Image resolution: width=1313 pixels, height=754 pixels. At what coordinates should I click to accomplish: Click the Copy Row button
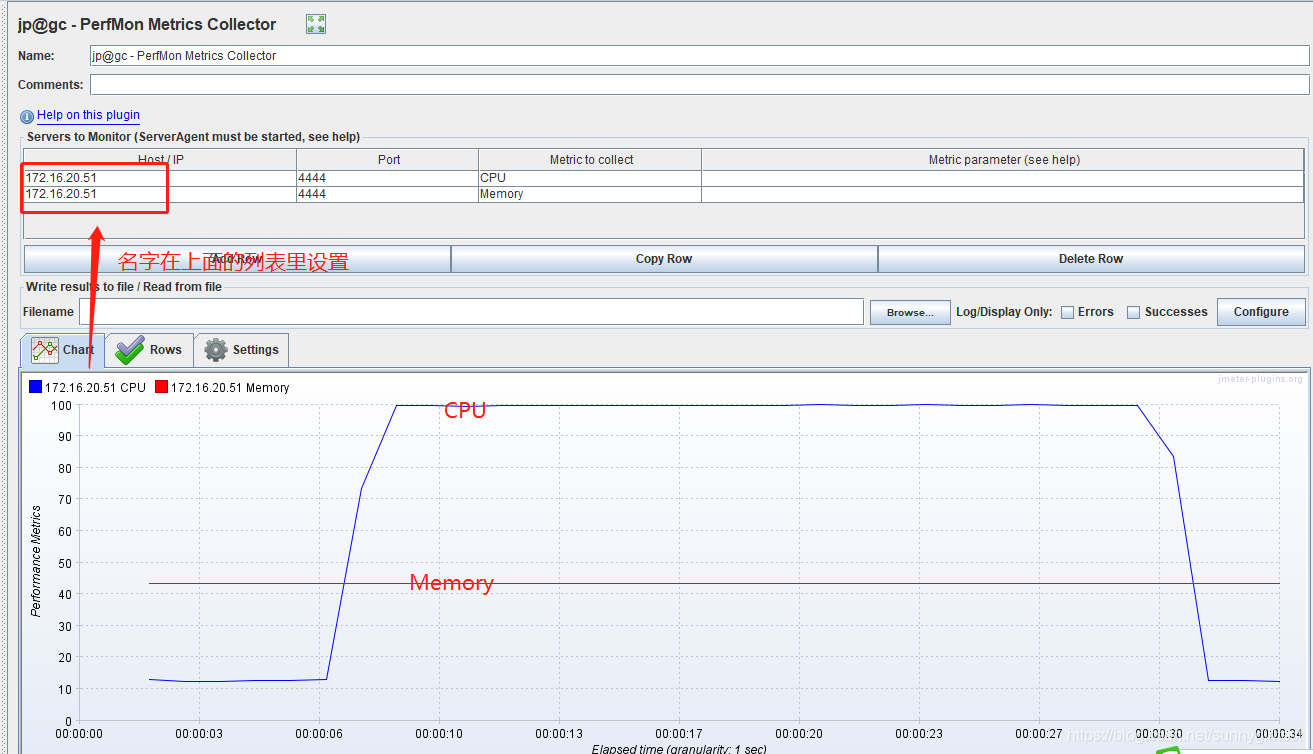coord(663,258)
